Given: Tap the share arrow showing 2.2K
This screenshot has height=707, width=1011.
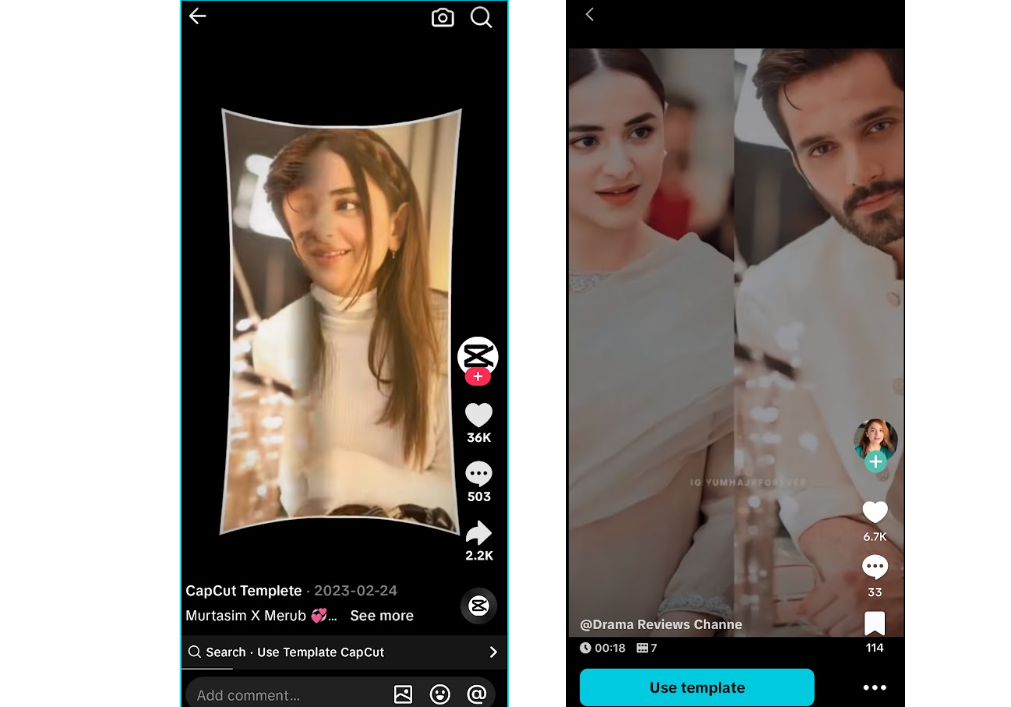Looking at the screenshot, I should (x=478, y=533).
